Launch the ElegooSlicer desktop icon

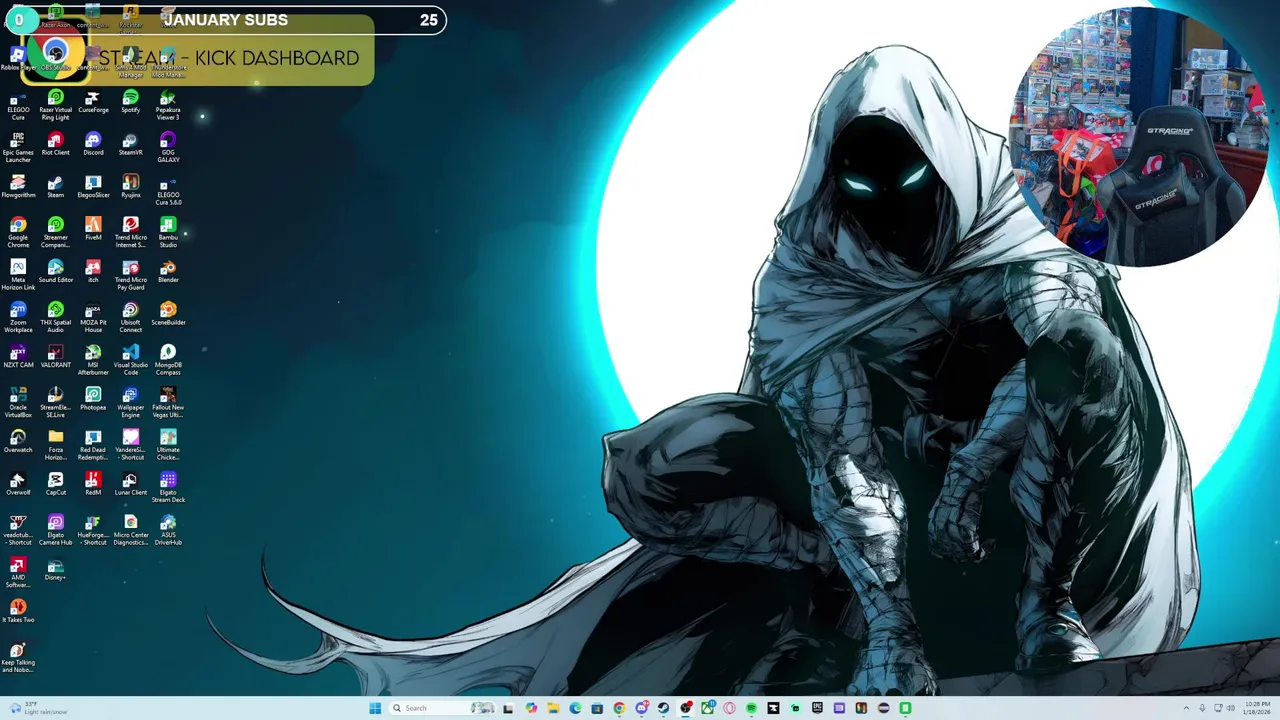click(93, 187)
